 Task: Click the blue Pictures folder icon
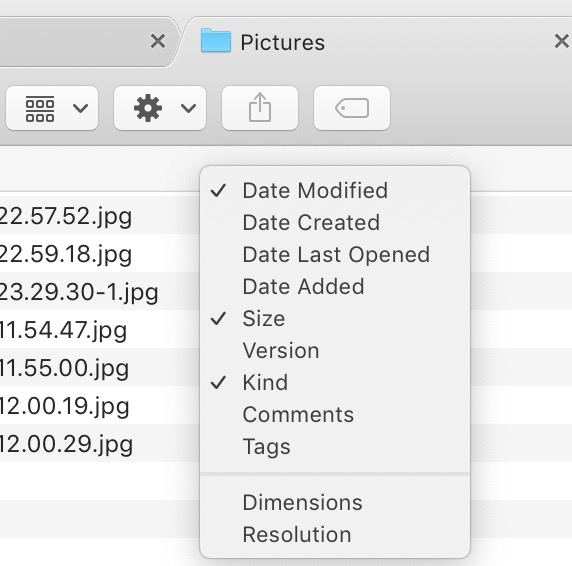216,40
